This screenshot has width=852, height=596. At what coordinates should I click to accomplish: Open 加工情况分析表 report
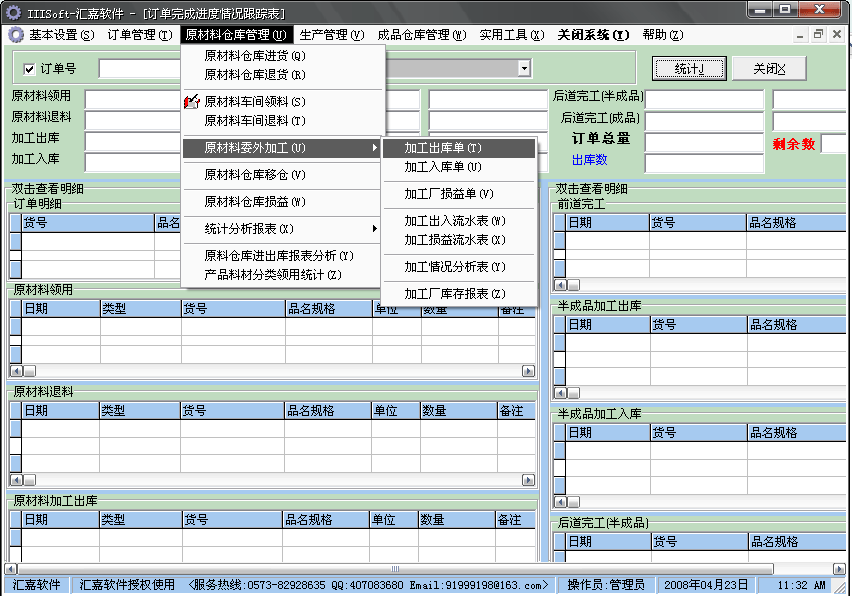(x=459, y=267)
